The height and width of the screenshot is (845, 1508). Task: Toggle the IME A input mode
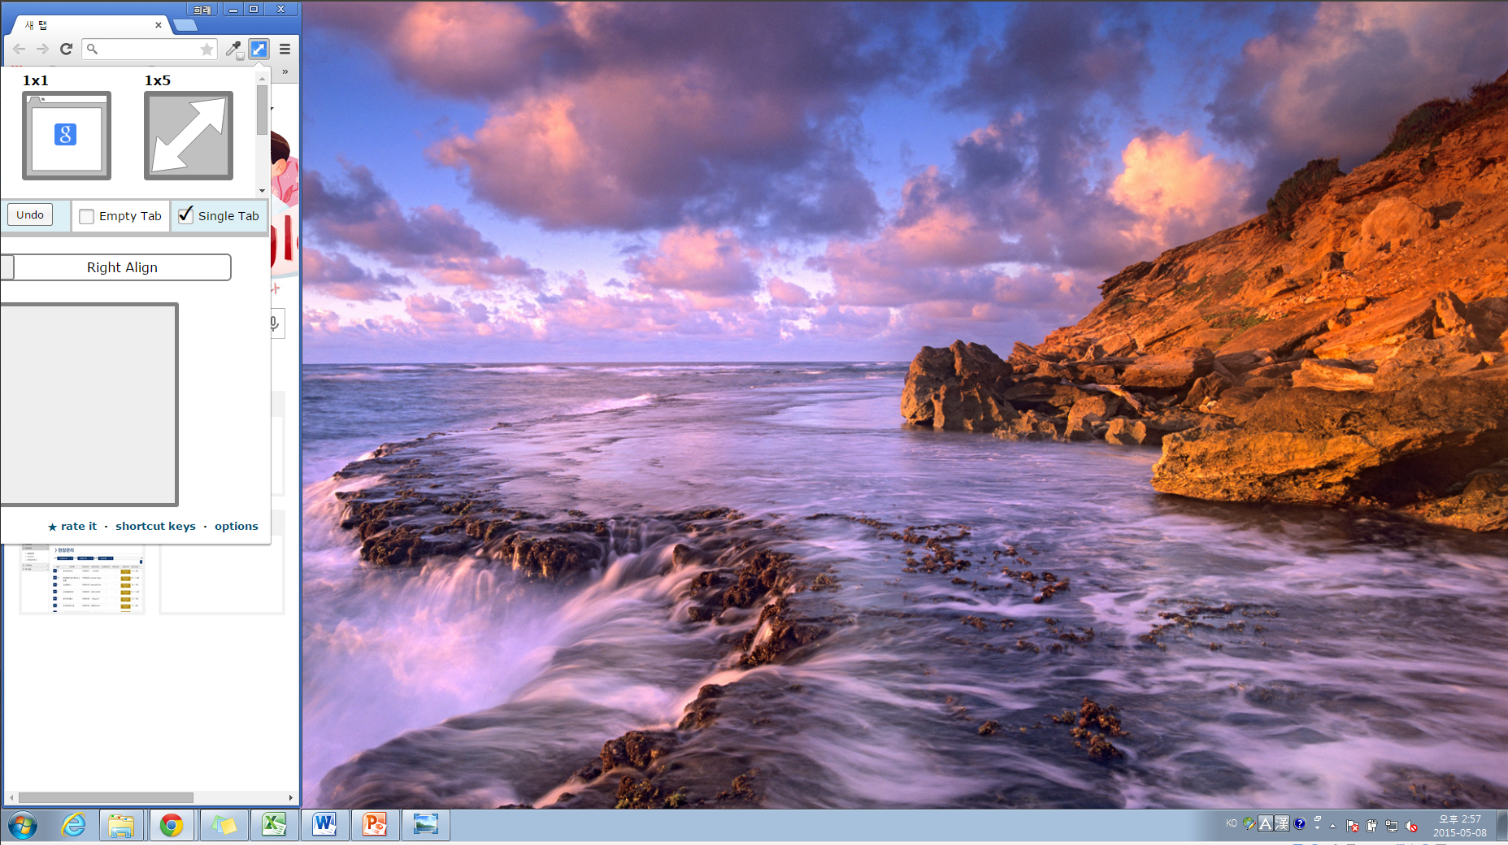pos(1266,824)
